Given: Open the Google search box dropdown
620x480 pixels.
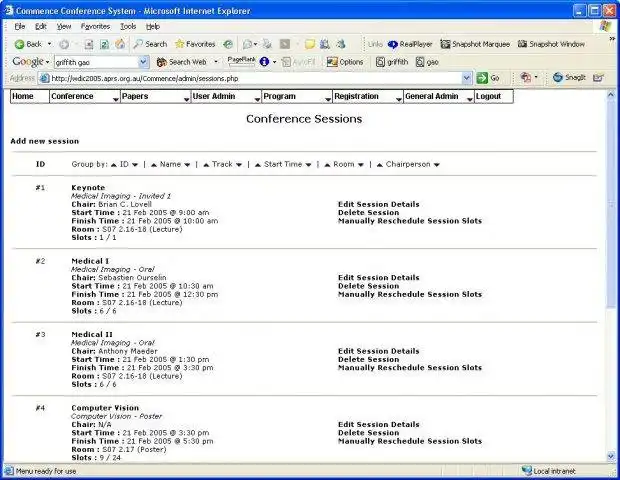Looking at the screenshot, I should pos(144,62).
